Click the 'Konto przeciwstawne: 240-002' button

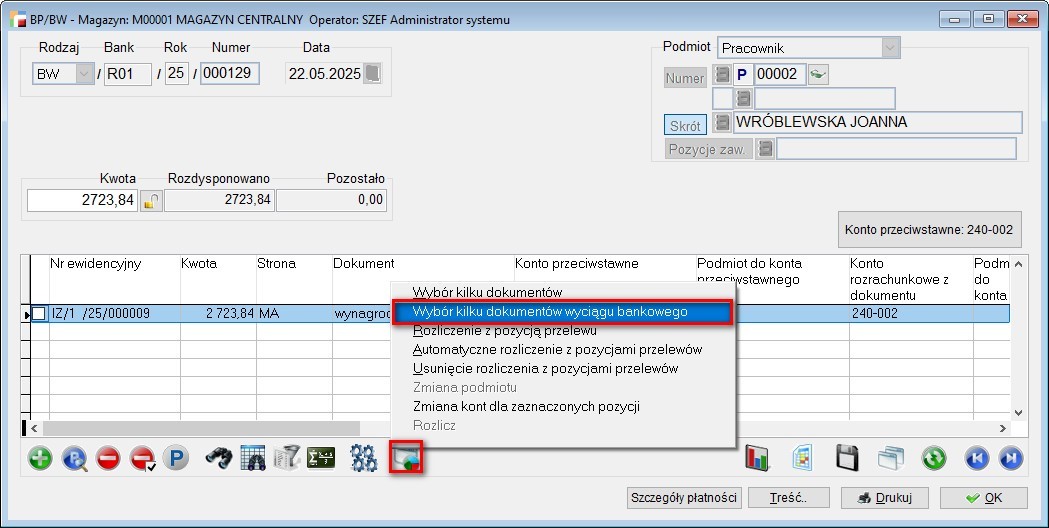point(929,230)
